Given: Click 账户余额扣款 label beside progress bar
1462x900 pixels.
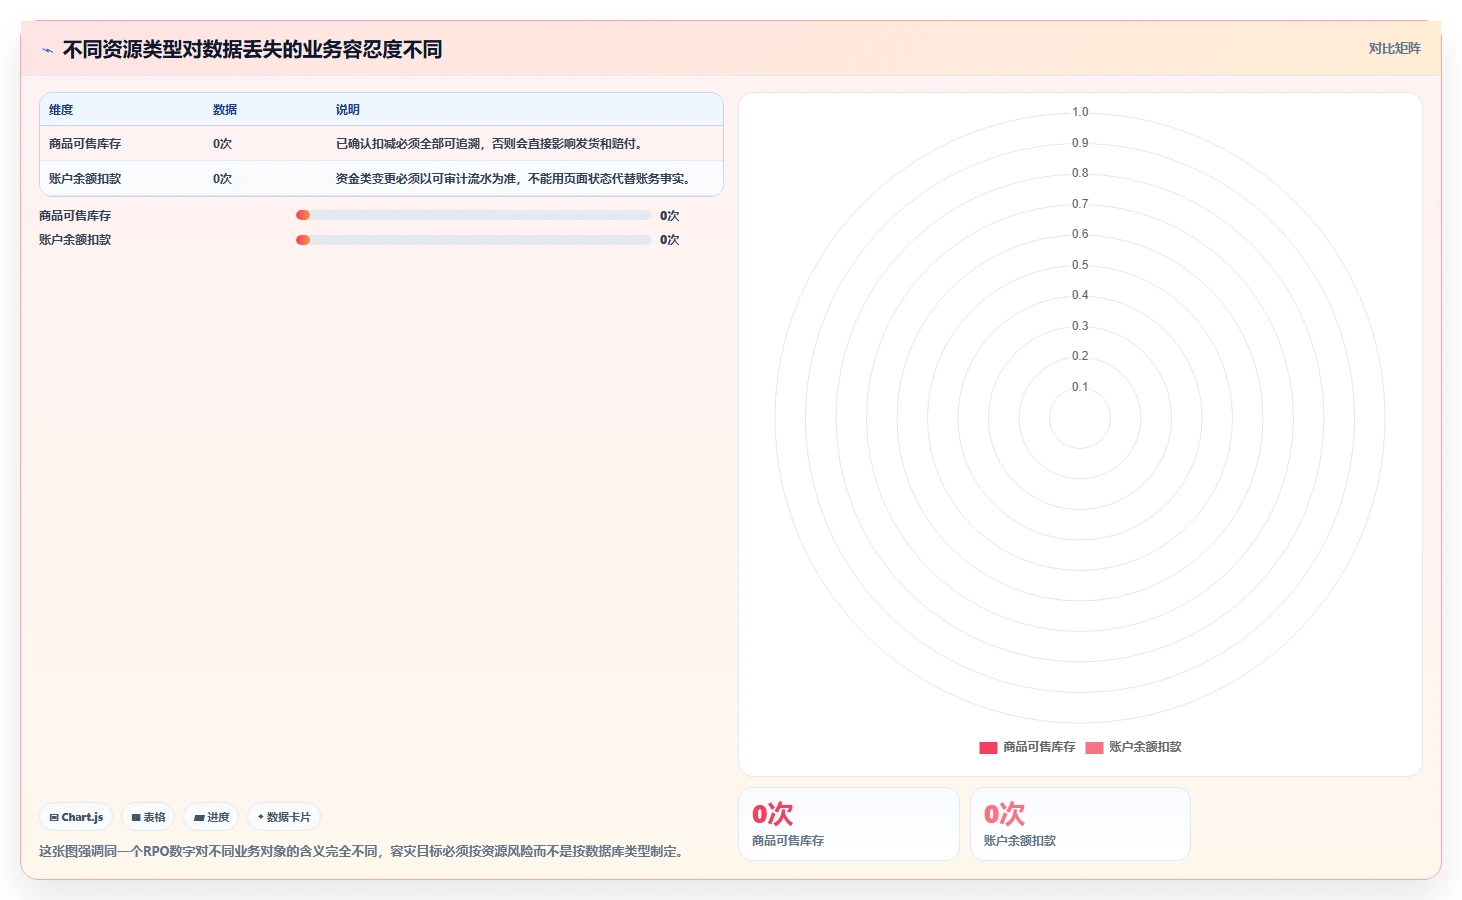Looking at the screenshot, I should [75, 240].
